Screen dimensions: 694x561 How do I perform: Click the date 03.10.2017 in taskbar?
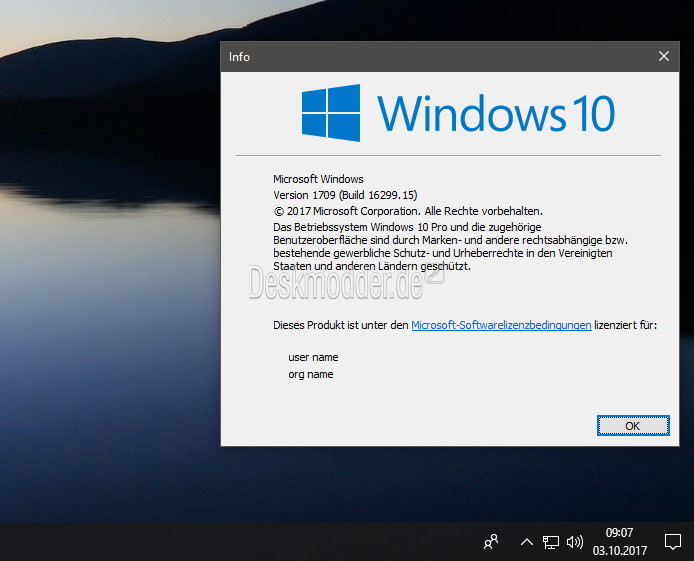click(620, 550)
